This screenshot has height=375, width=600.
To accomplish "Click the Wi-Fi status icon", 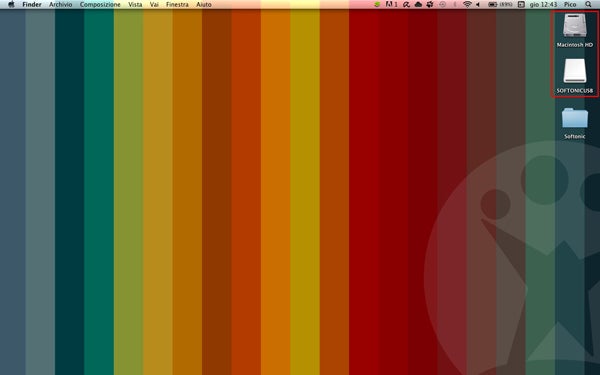I will point(467,5).
